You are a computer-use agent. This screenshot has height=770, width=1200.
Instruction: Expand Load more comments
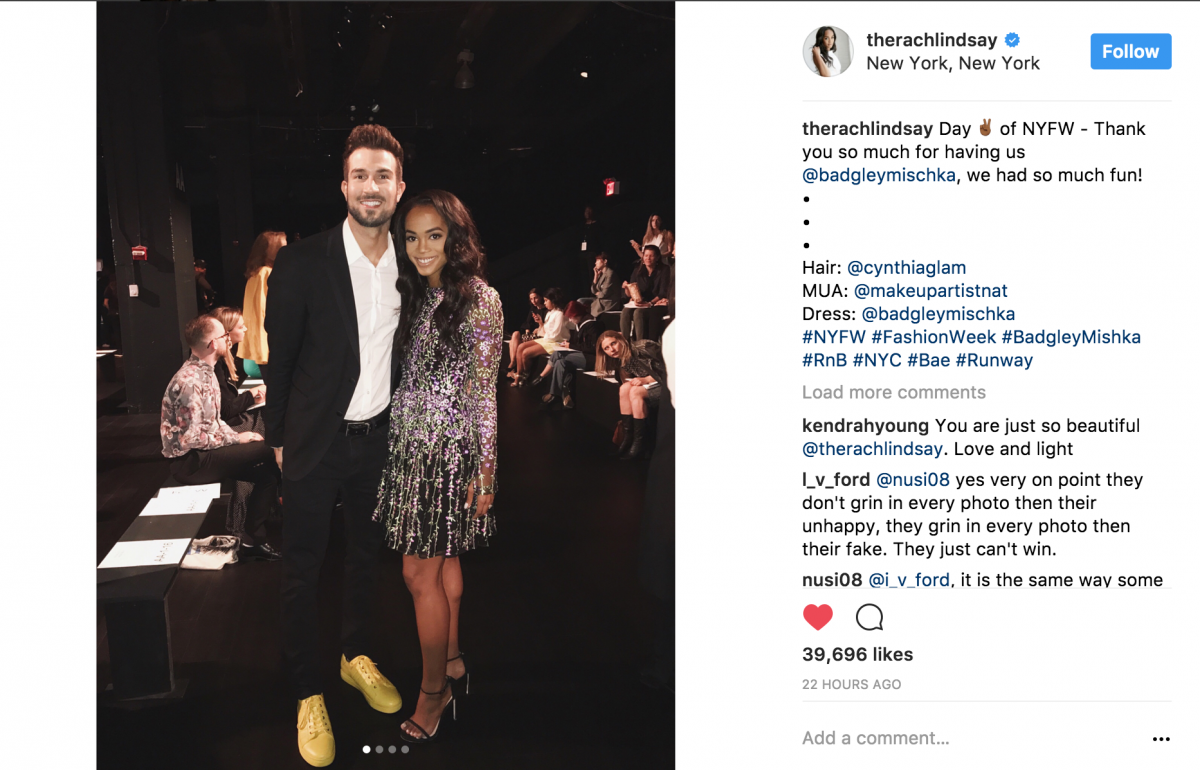[894, 392]
